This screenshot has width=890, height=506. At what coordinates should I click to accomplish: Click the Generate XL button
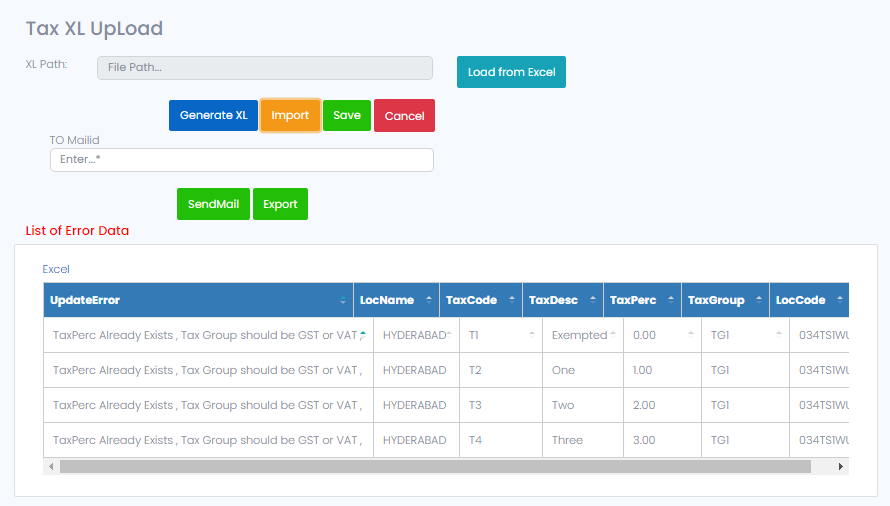coord(213,116)
